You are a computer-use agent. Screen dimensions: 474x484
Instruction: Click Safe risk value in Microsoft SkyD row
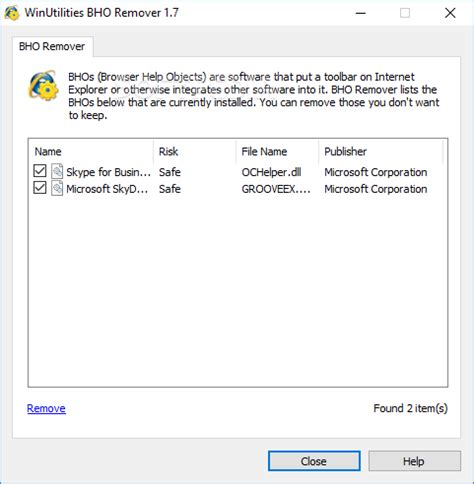coord(170,189)
